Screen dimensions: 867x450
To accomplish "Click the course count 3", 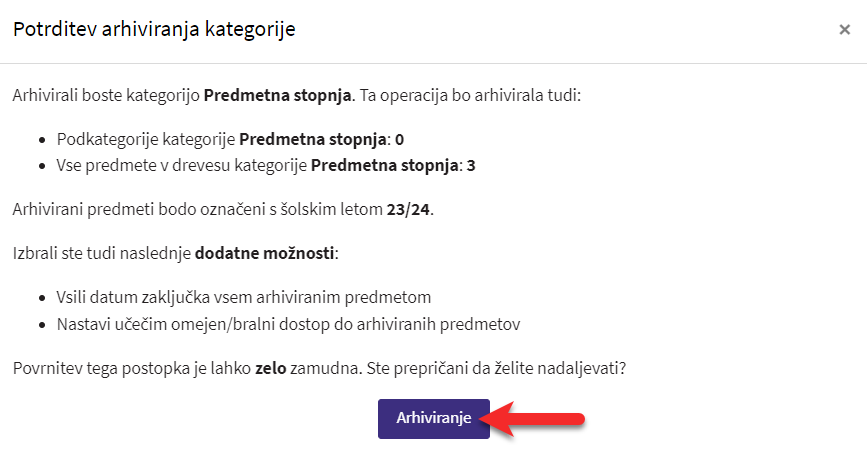I will coord(471,165).
